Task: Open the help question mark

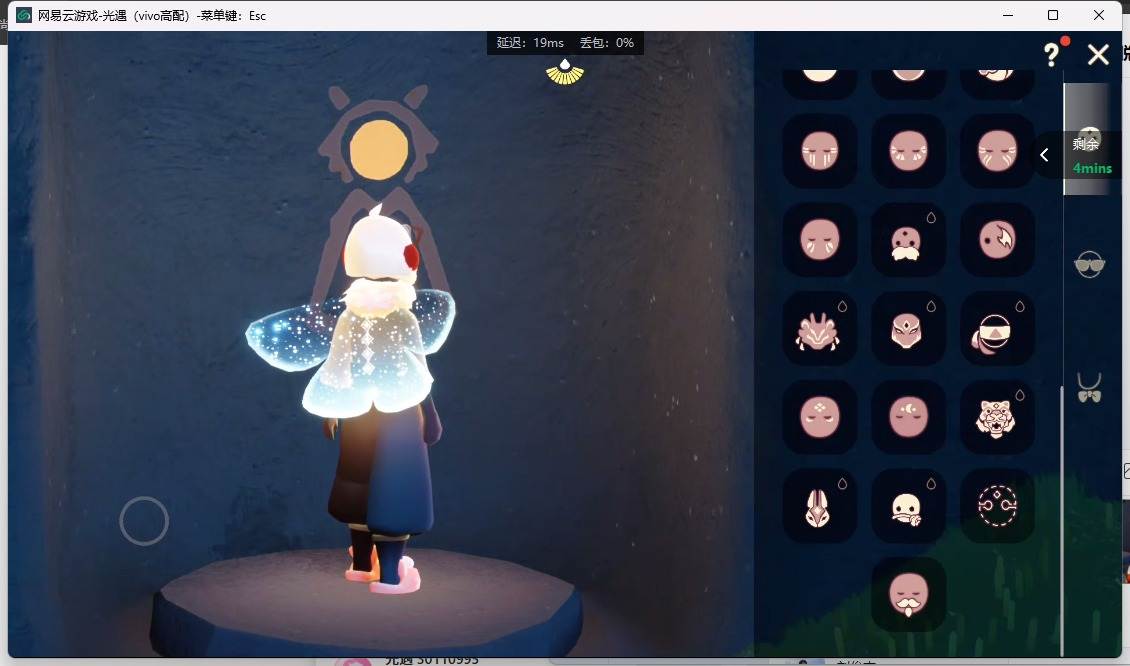Action: point(1052,54)
